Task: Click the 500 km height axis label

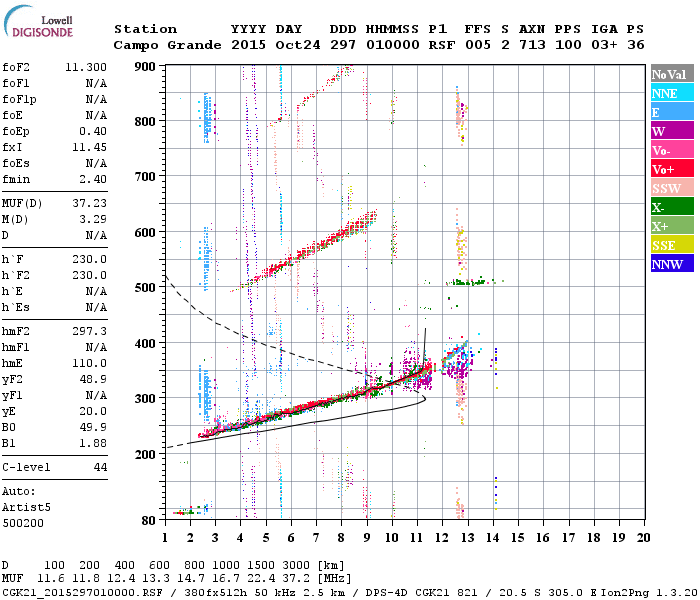Action: (x=145, y=287)
